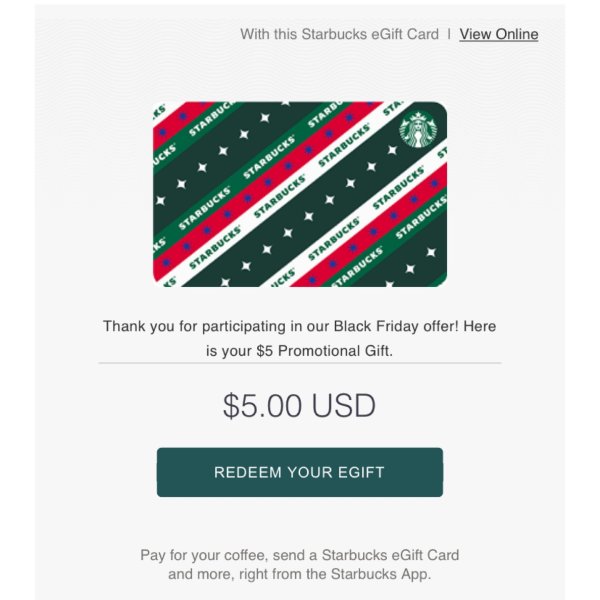
Task: Click the header text 'With this Starbucks eGift Card'
Action: click(x=339, y=34)
